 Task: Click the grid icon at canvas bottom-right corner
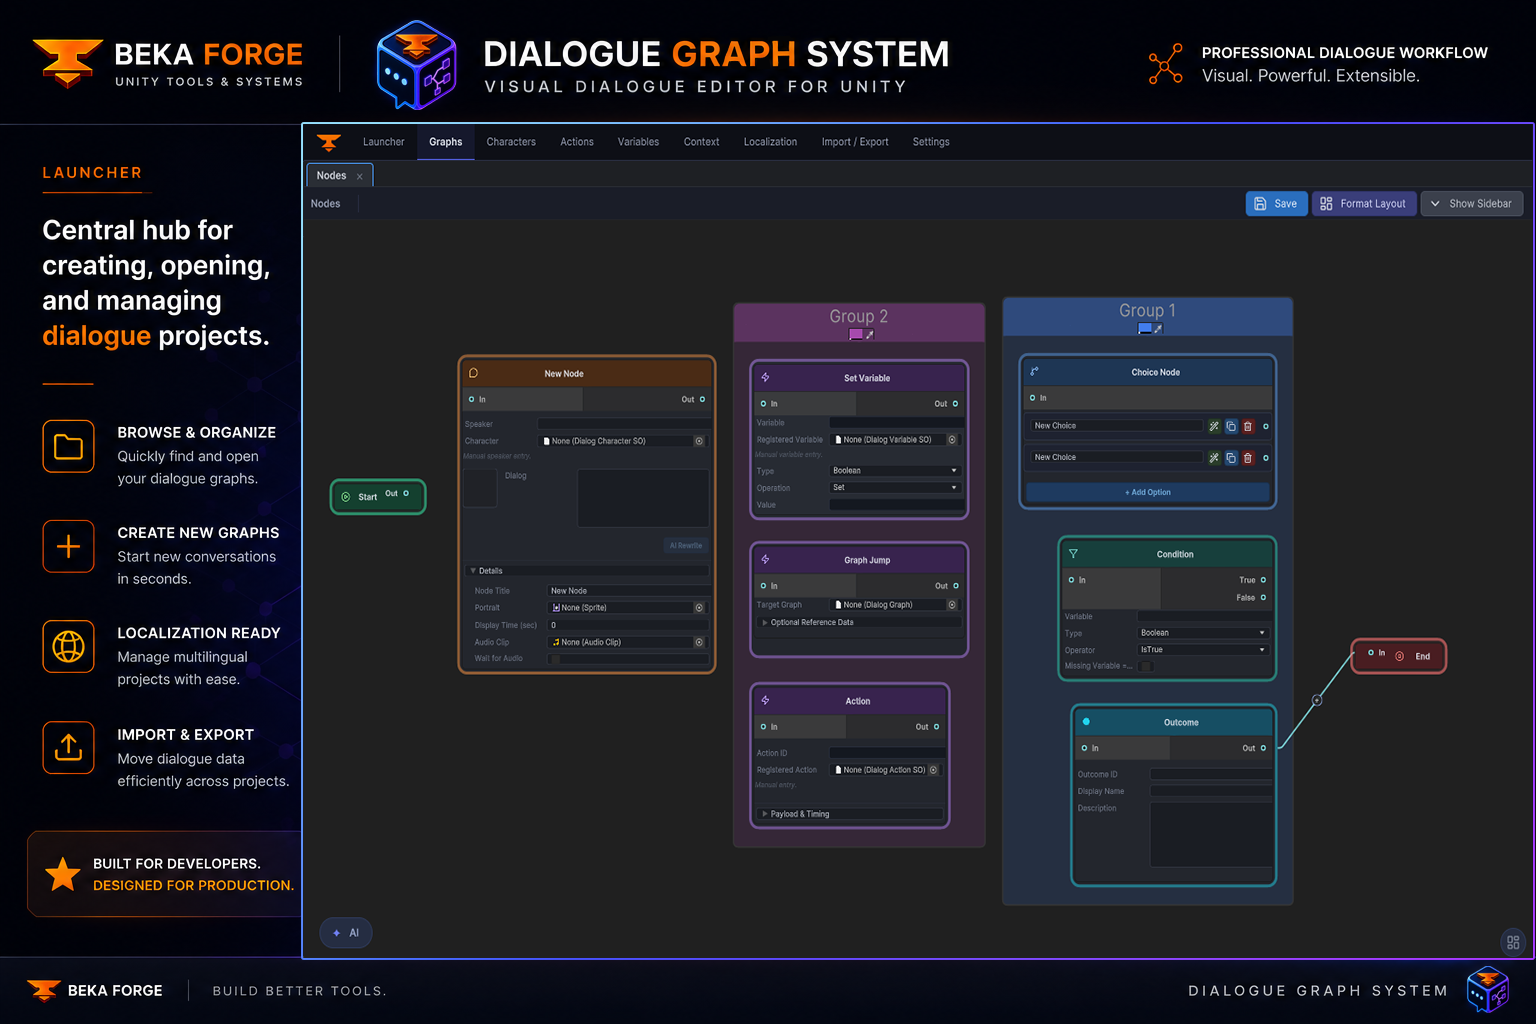click(1513, 942)
